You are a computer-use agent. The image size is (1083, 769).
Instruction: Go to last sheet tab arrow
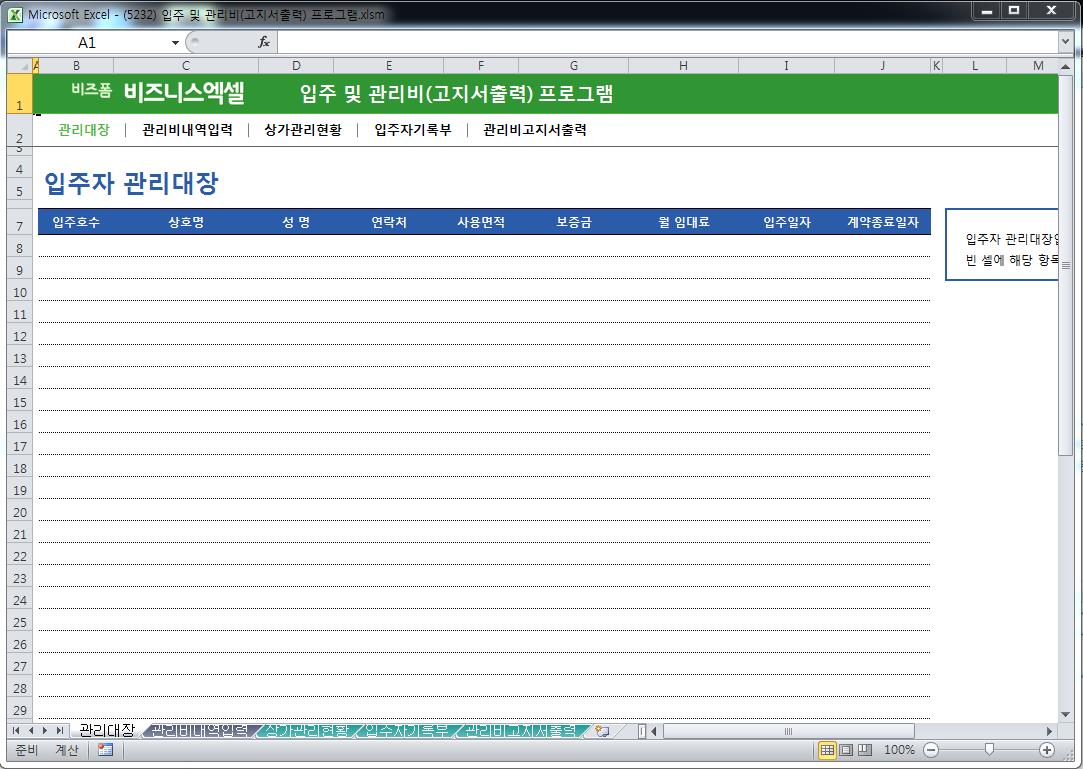(59, 730)
